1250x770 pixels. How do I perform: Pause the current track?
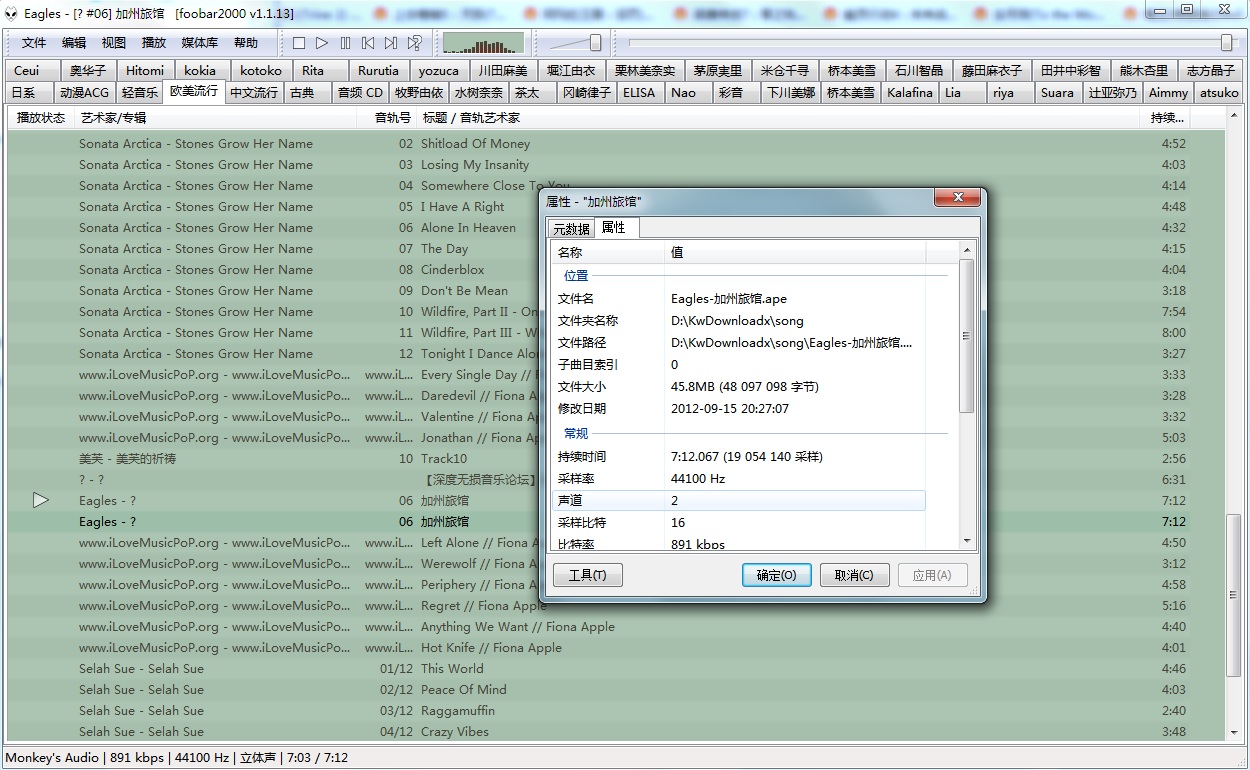pyautogui.click(x=345, y=43)
